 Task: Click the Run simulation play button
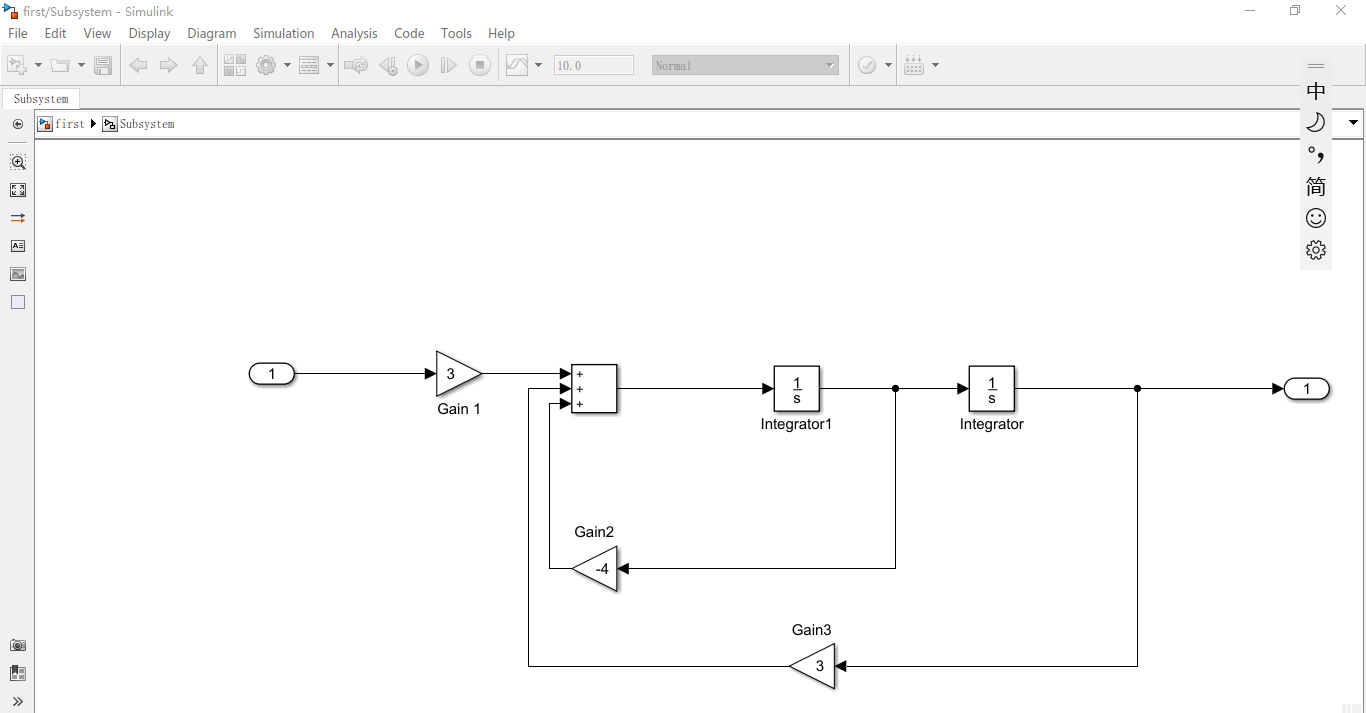(418, 65)
